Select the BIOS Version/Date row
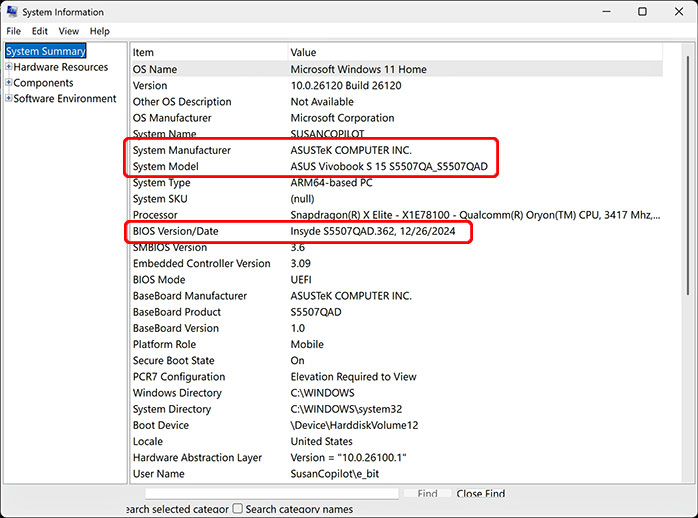Viewport: 698px width, 518px height. [x=175, y=231]
